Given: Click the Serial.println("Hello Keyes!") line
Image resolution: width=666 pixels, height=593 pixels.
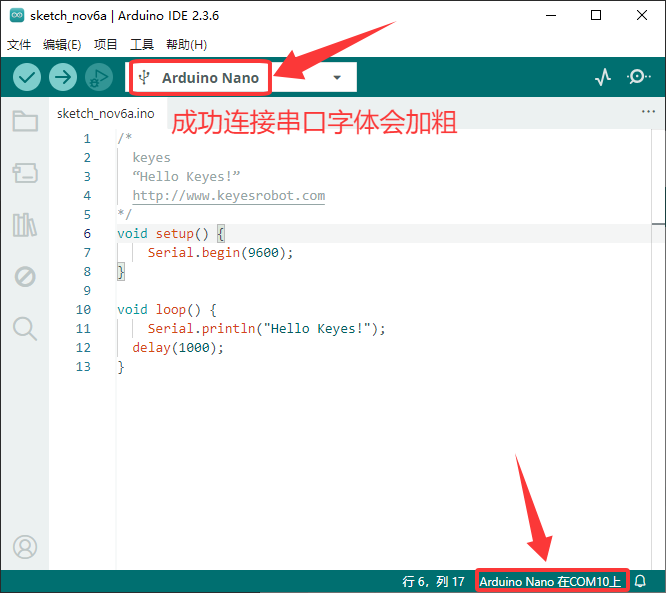Looking at the screenshot, I should [x=266, y=329].
